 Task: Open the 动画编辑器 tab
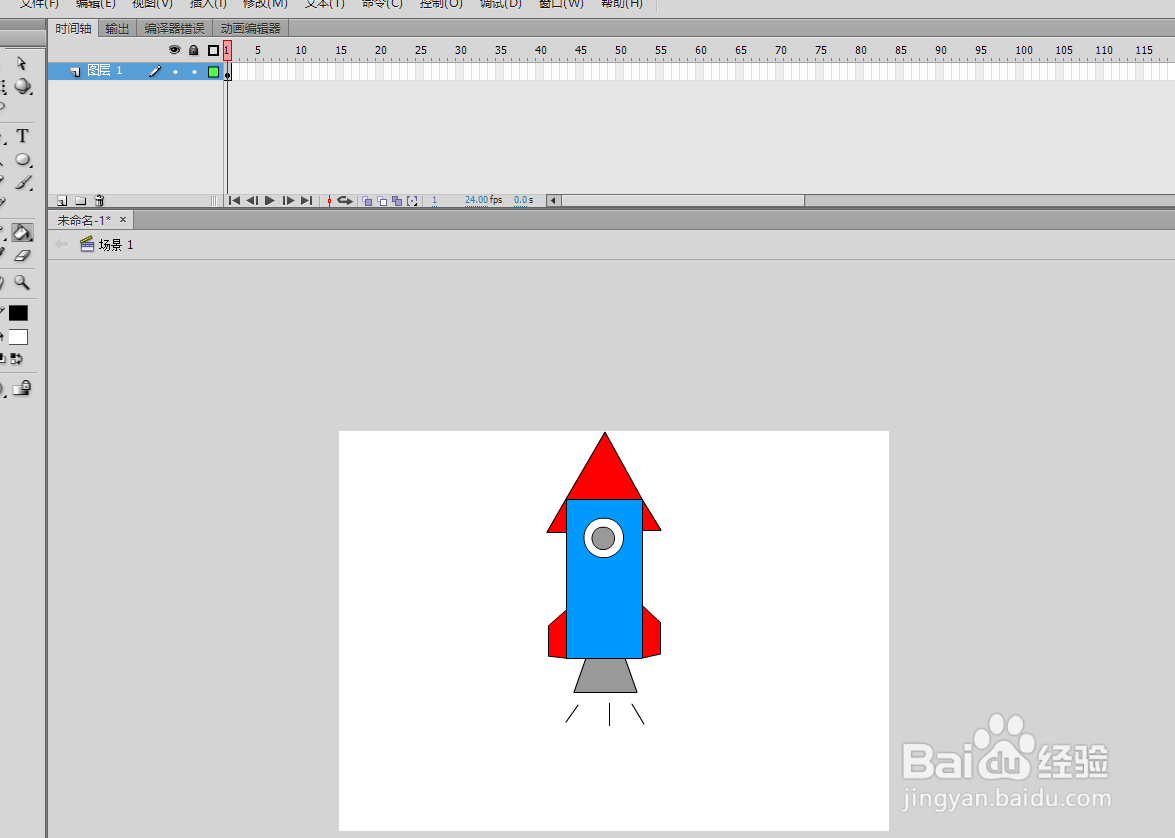tap(252, 28)
